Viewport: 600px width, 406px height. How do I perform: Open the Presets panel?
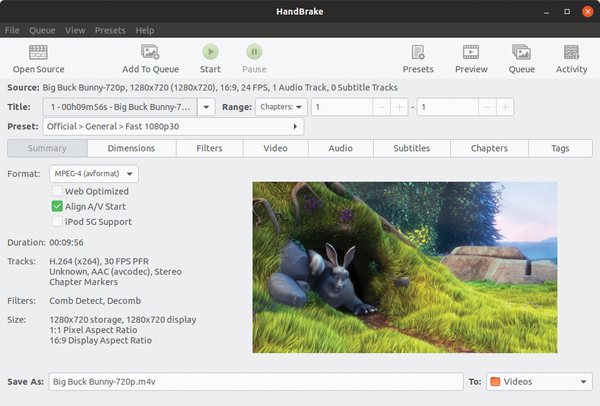point(418,59)
